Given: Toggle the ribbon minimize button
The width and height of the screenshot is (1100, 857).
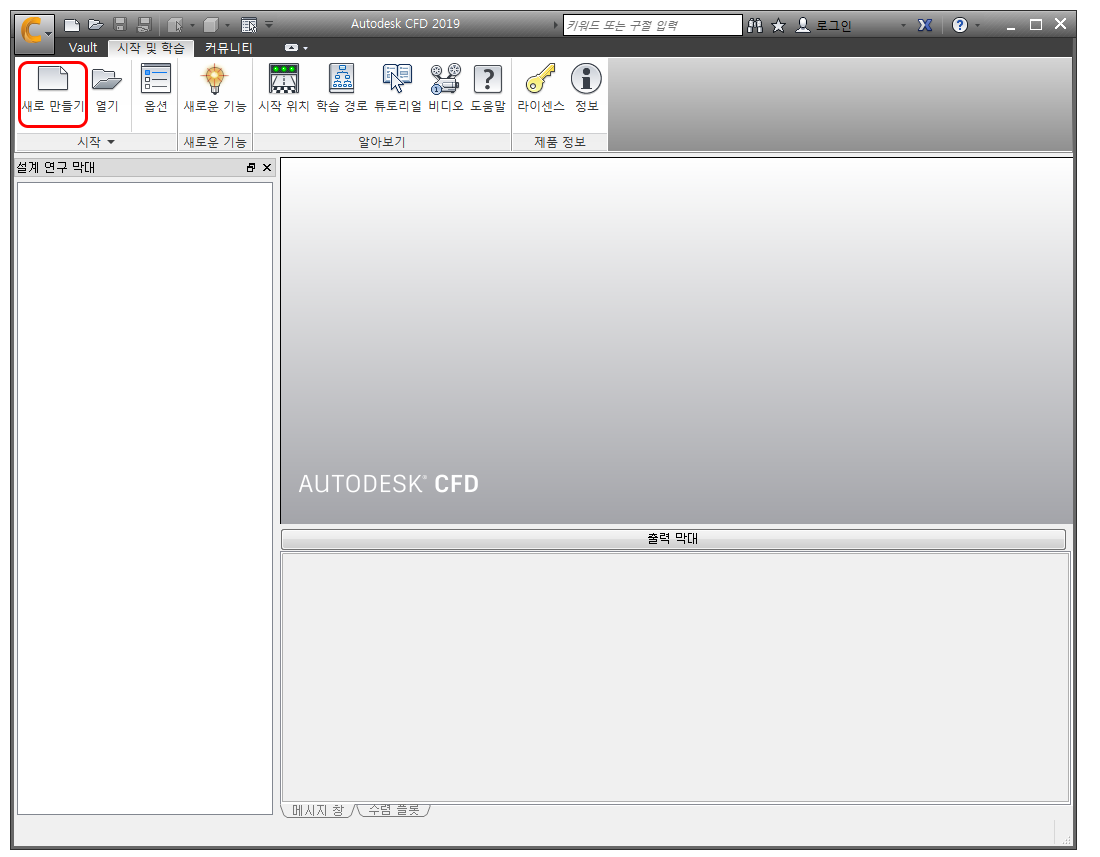Looking at the screenshot, I should coord(291,48).
